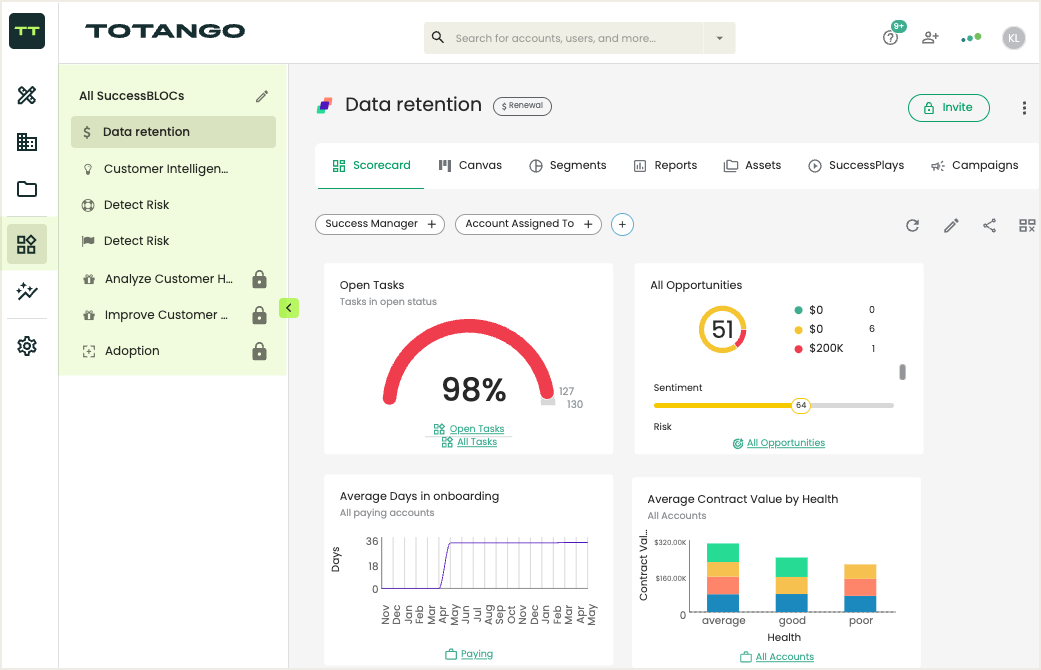
Task: Click the add user icon in header
Action: (x=930, y=38)
